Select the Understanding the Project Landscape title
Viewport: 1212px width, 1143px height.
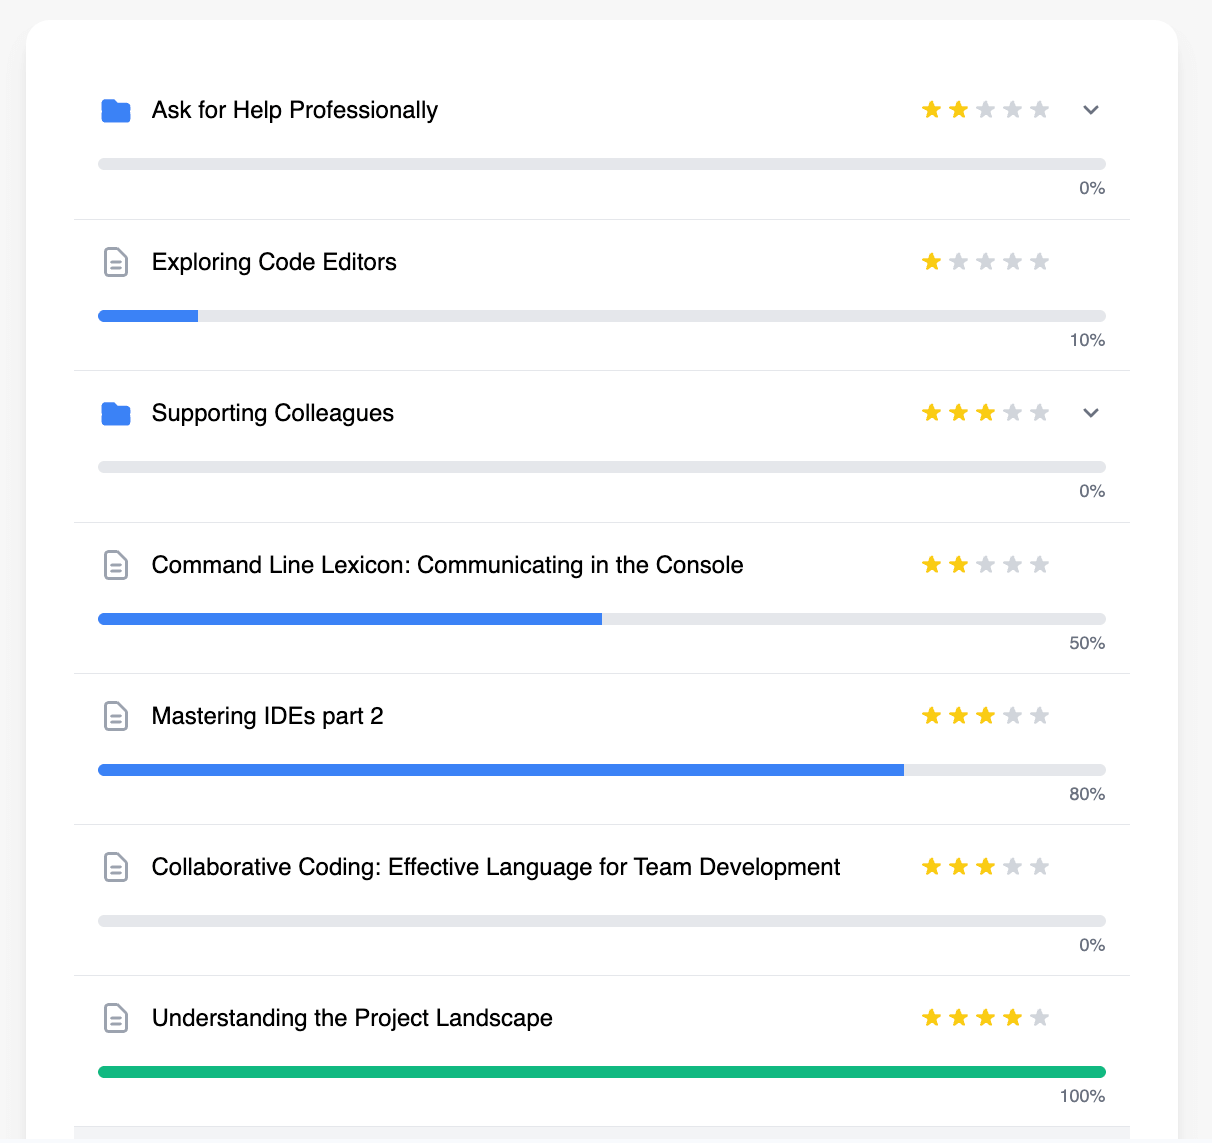click(x=352, y=1018)
